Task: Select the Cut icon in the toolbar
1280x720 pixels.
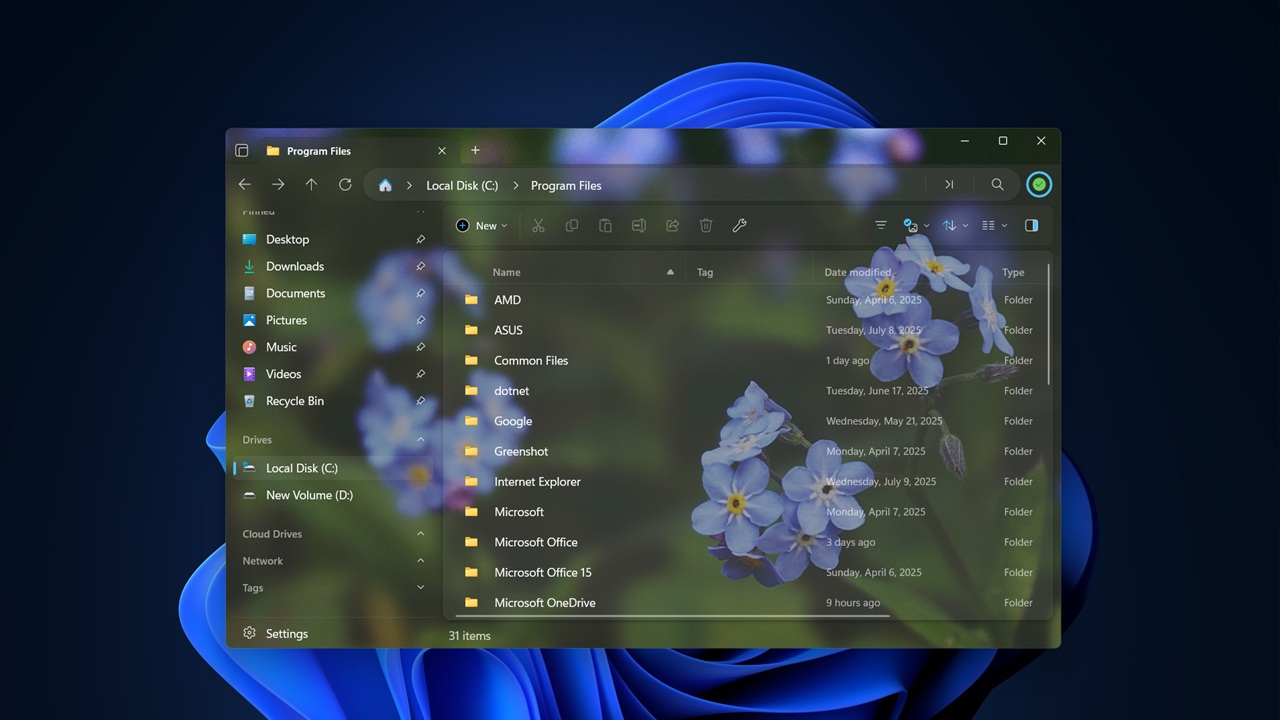Action: pos(538,225)
